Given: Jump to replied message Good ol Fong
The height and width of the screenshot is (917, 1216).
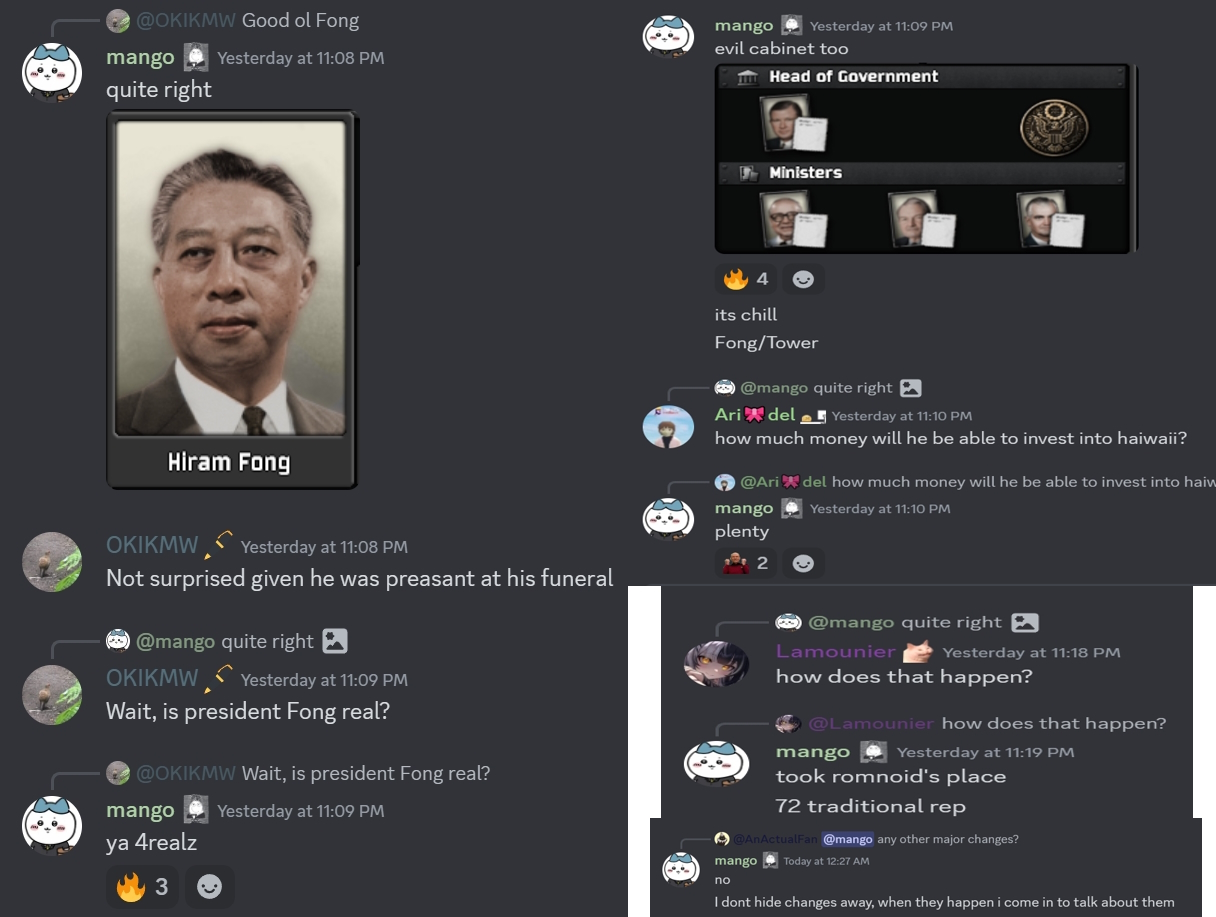Looking at the screenshot, I should pyautogui.click(x=300, y=20).
